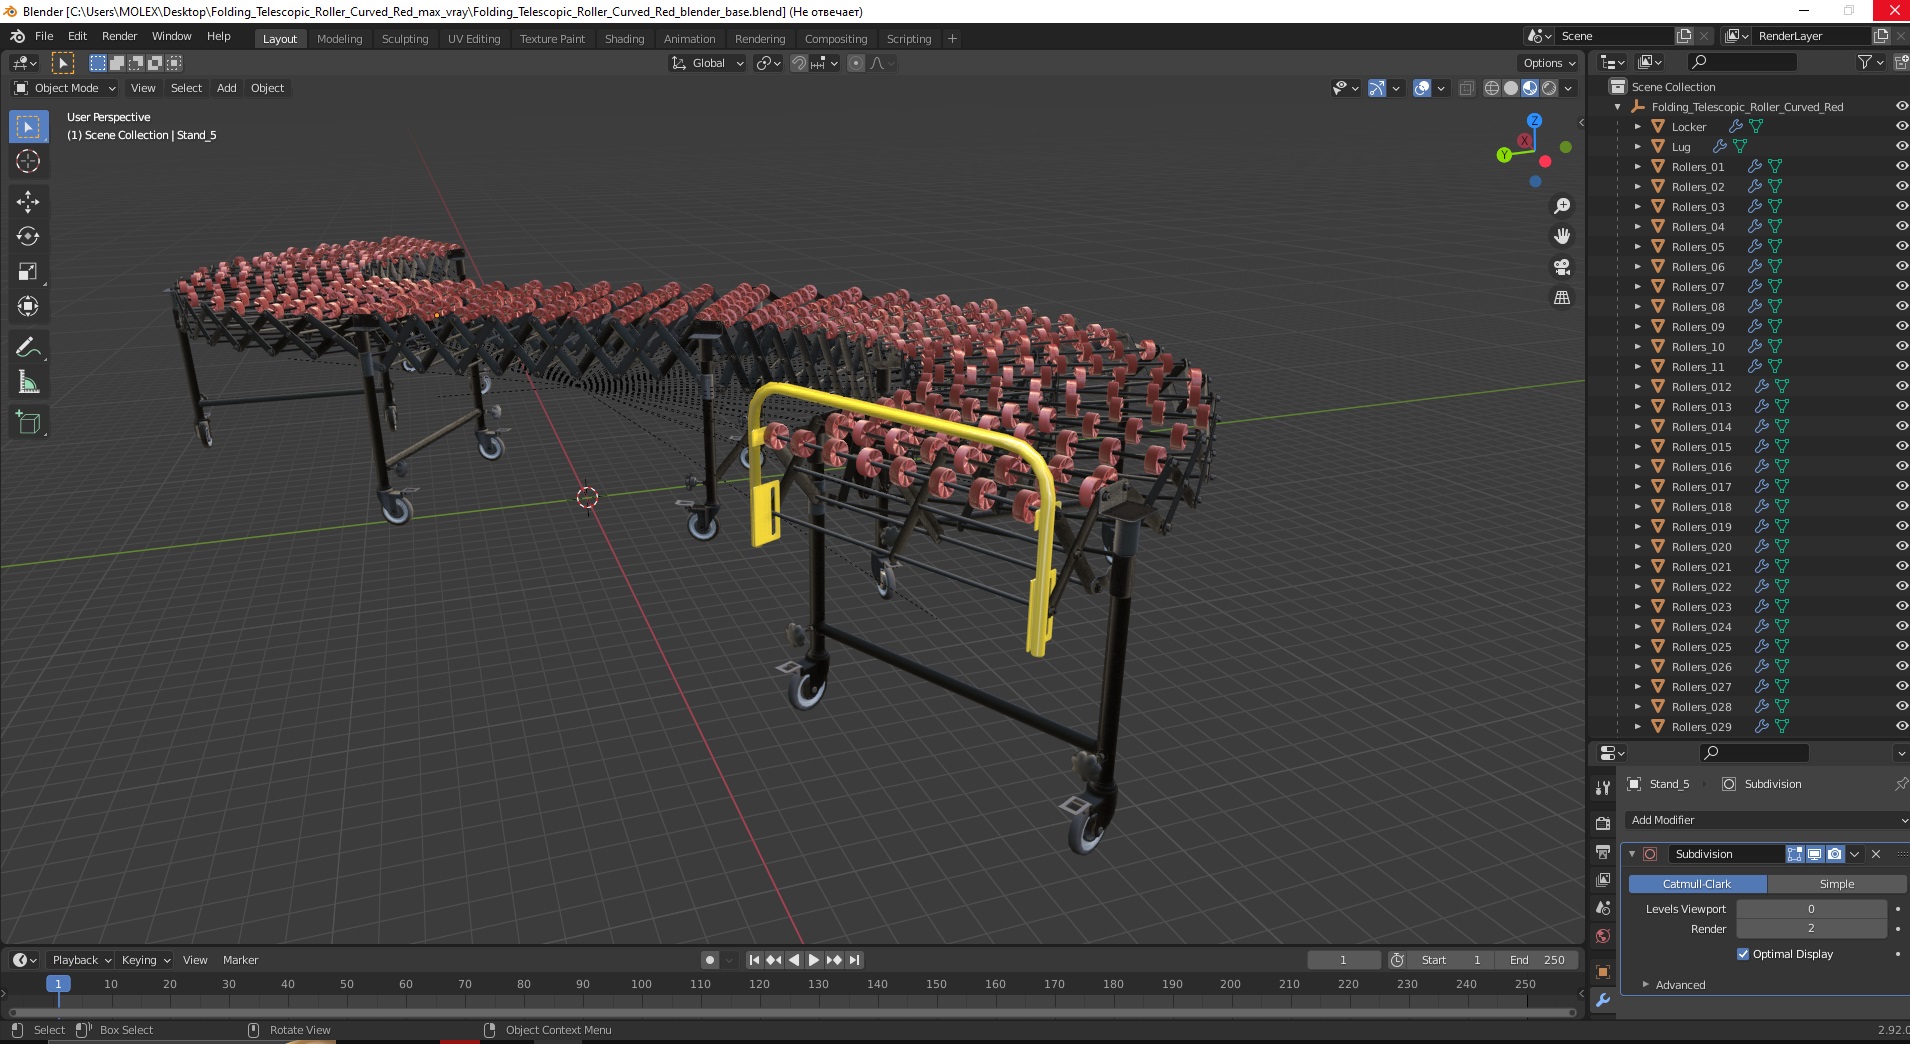Viewport: 1910px width, 1044px height.
Task: Open the Marker menu in timeline
Action: coord(240,960)
